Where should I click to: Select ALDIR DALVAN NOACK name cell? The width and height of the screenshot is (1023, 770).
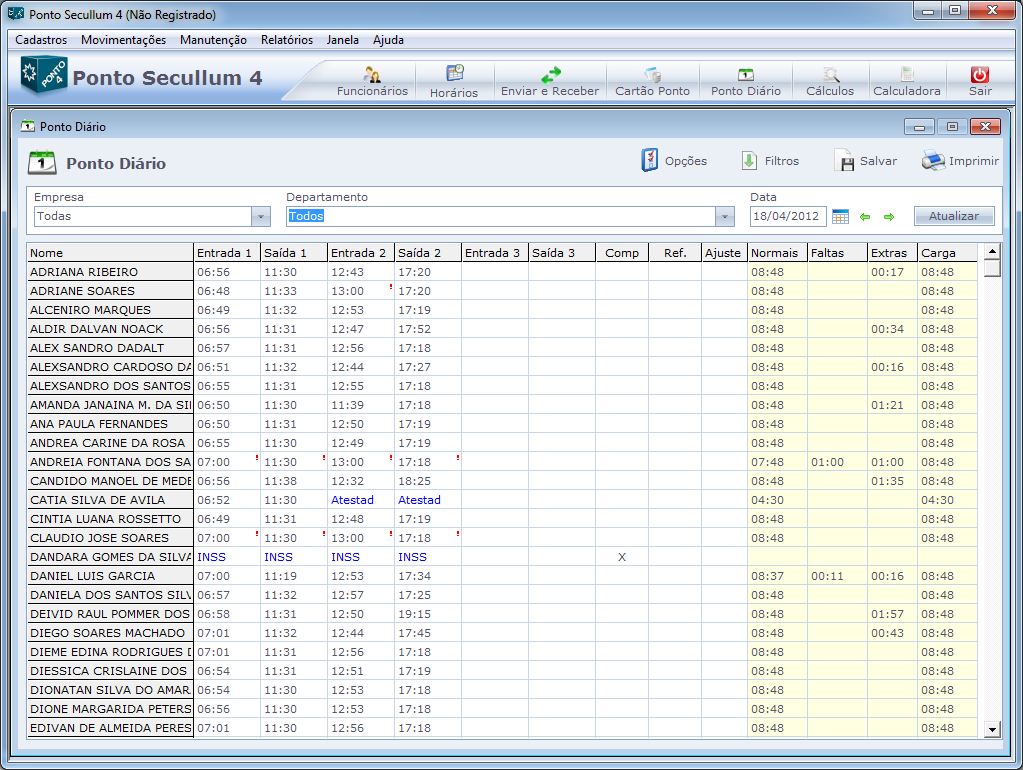pos(110,329)
